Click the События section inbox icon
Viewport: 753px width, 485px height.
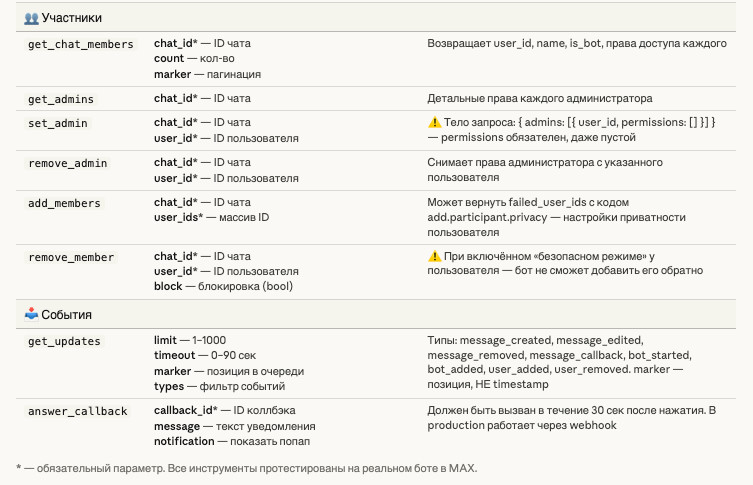click(x=31, y=314)
